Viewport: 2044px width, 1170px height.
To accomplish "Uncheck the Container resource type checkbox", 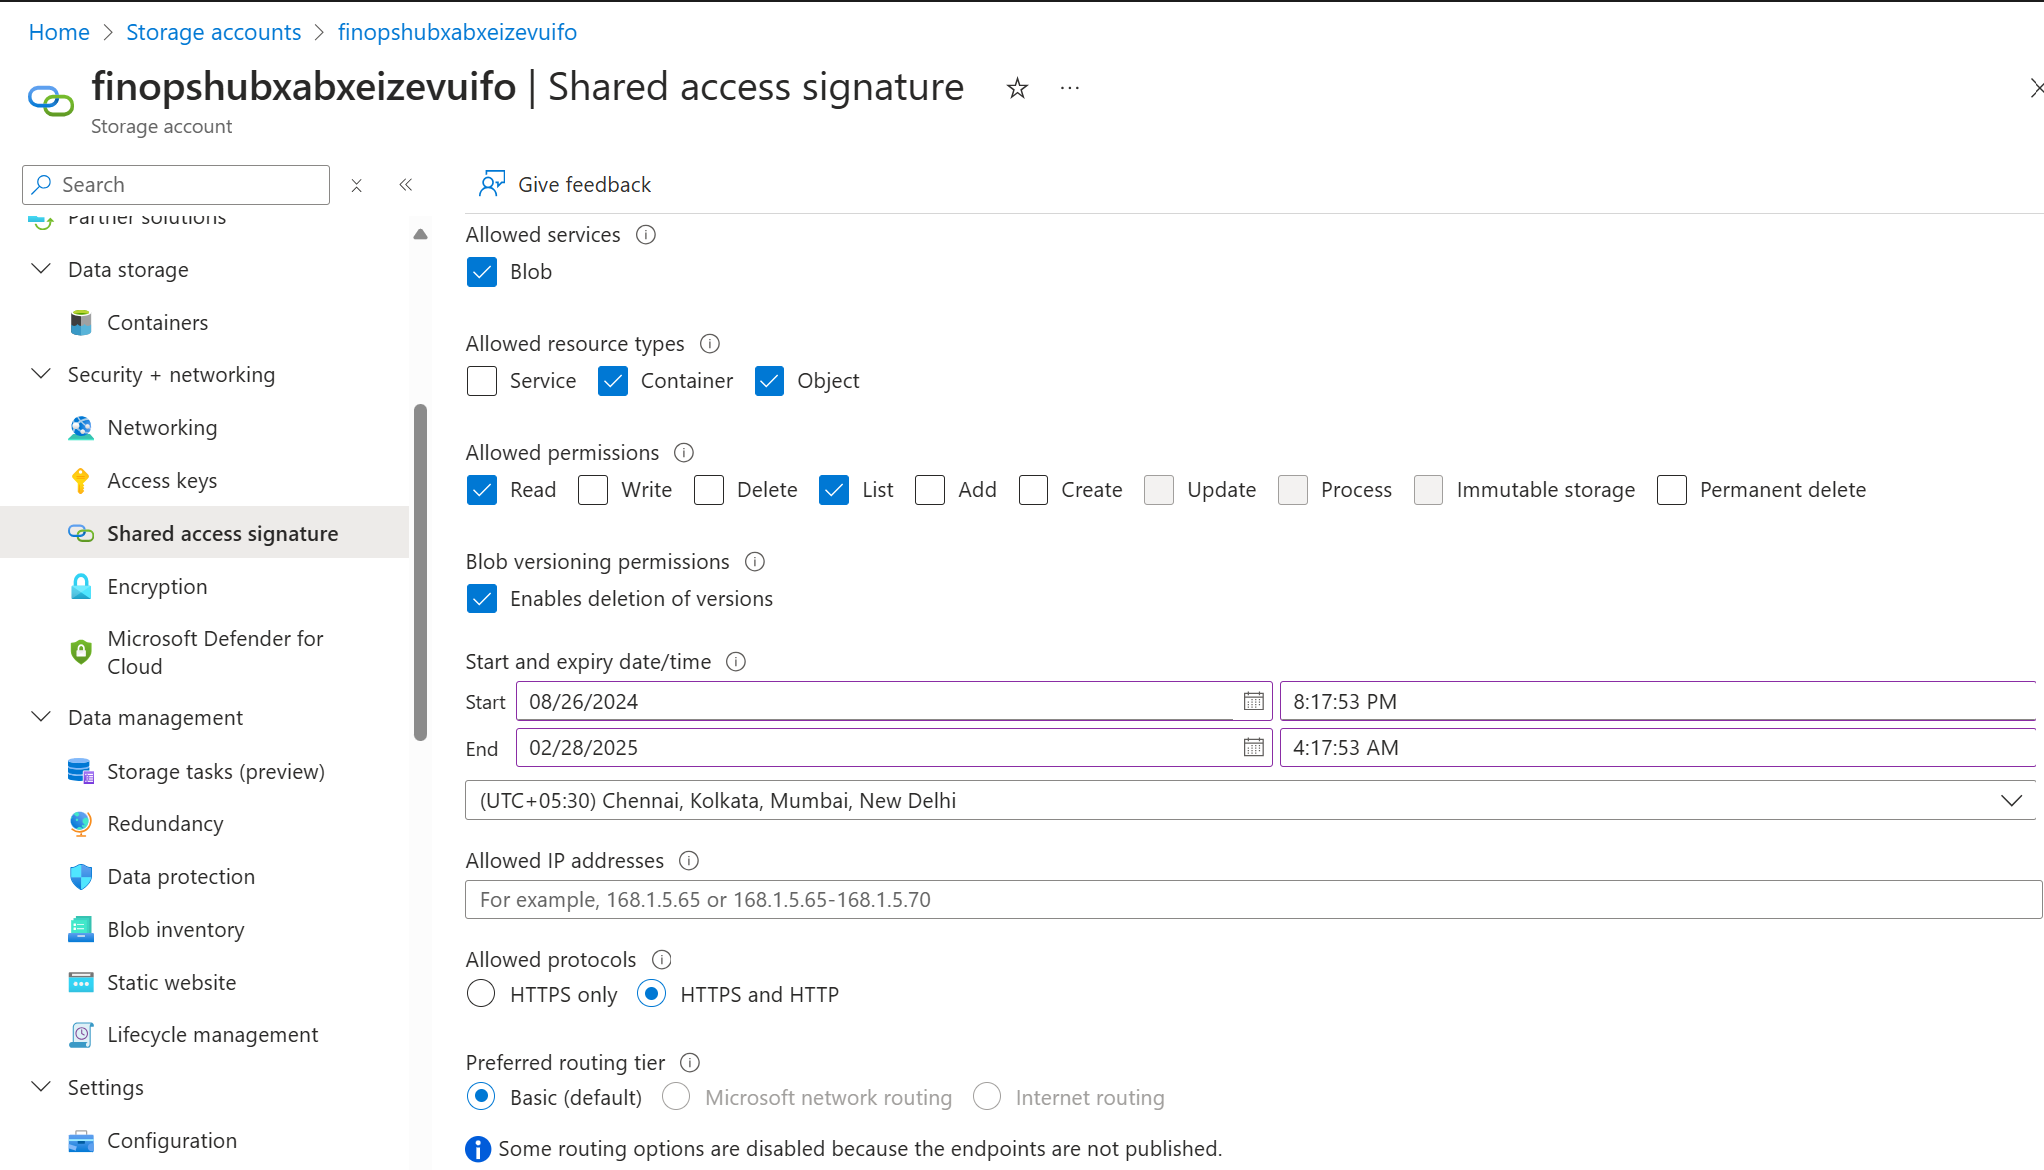I will click(x=613, y=381).
